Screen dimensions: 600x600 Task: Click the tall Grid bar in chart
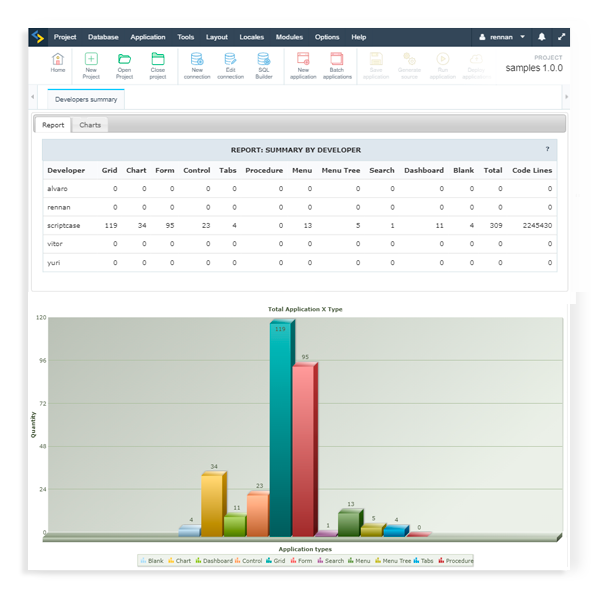click(x=279, y=430)
